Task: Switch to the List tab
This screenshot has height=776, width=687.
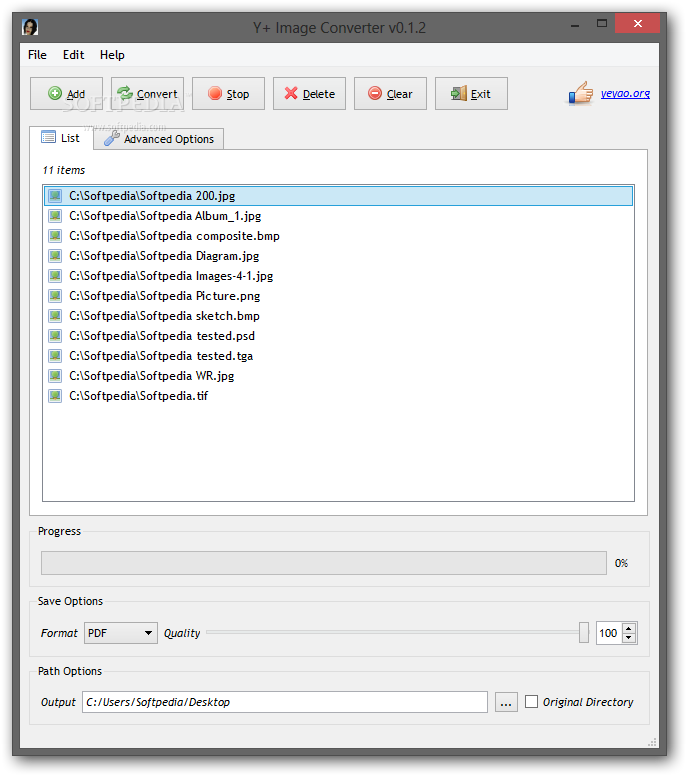Action: tap(61, 138)
